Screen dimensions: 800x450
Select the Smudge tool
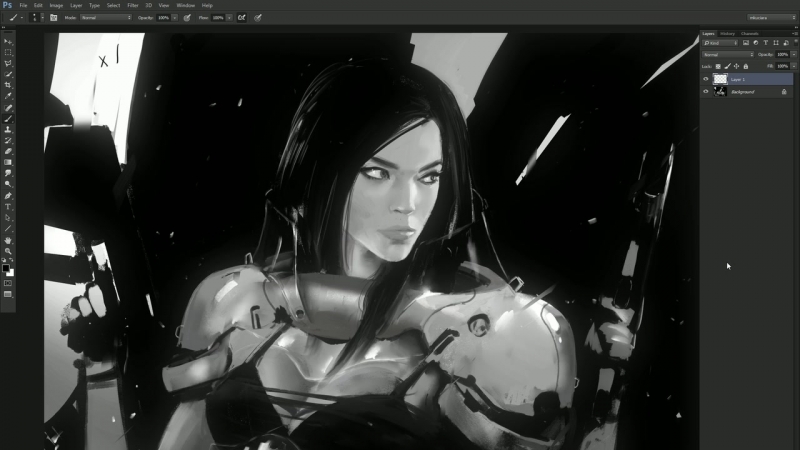(x=8, y=173)
